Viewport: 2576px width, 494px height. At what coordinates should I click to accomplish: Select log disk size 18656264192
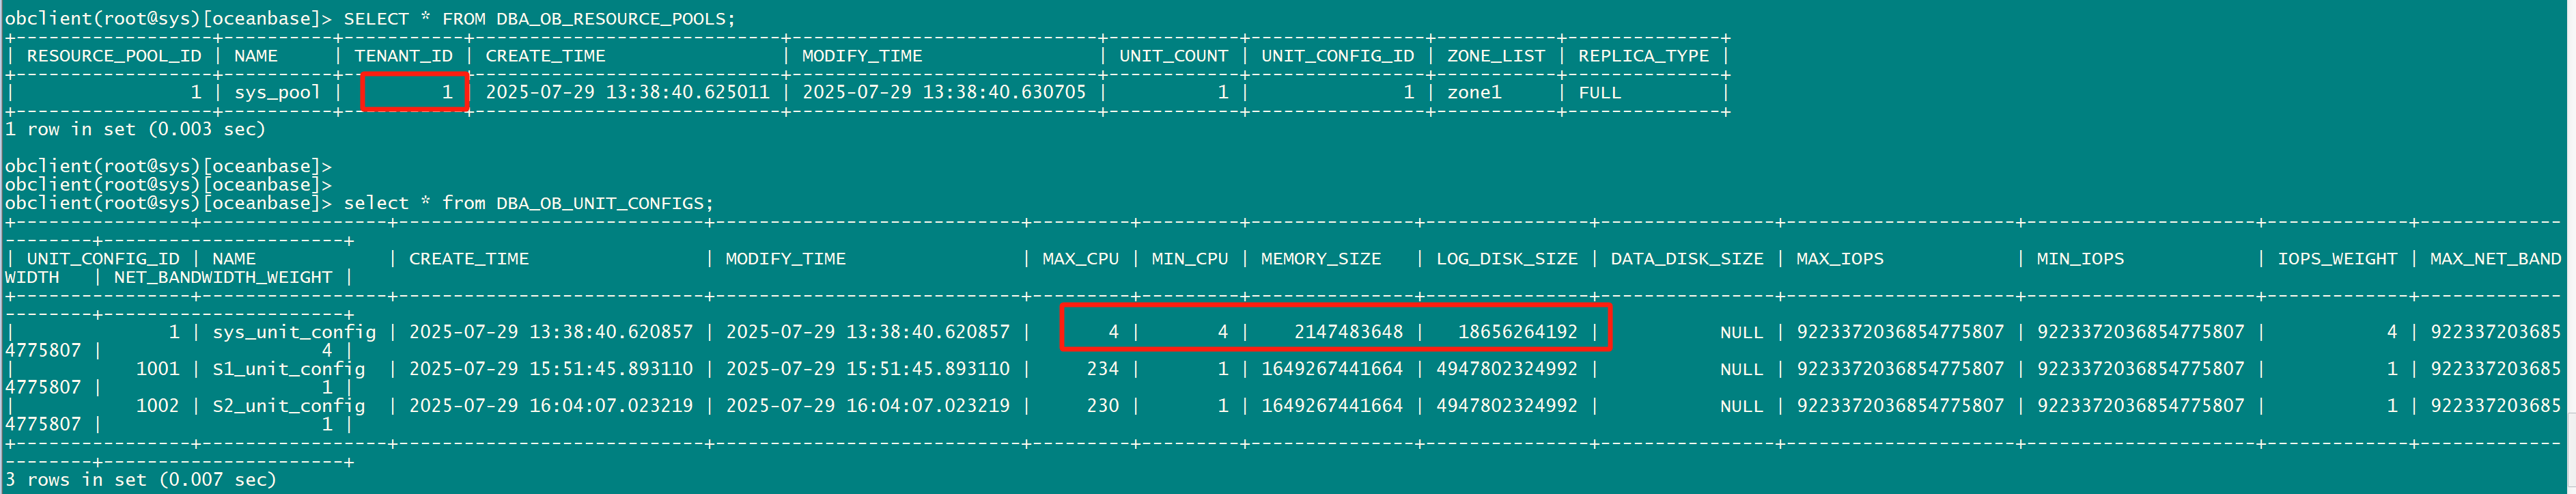(x=1518, y=332)
